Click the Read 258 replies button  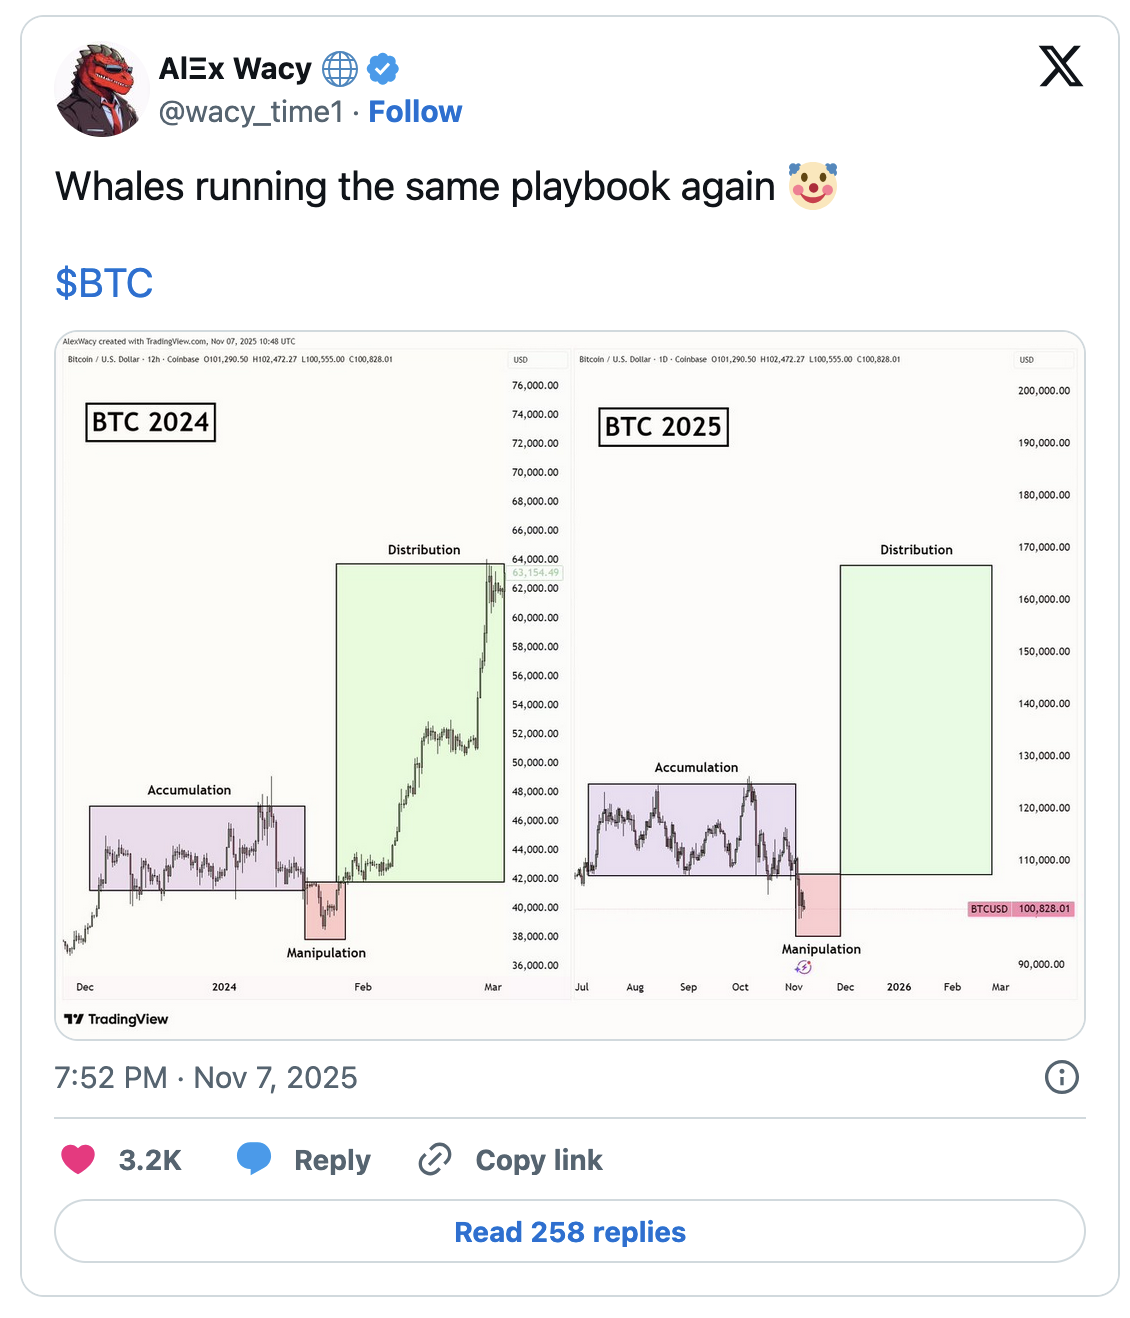tap(569, 1232)
